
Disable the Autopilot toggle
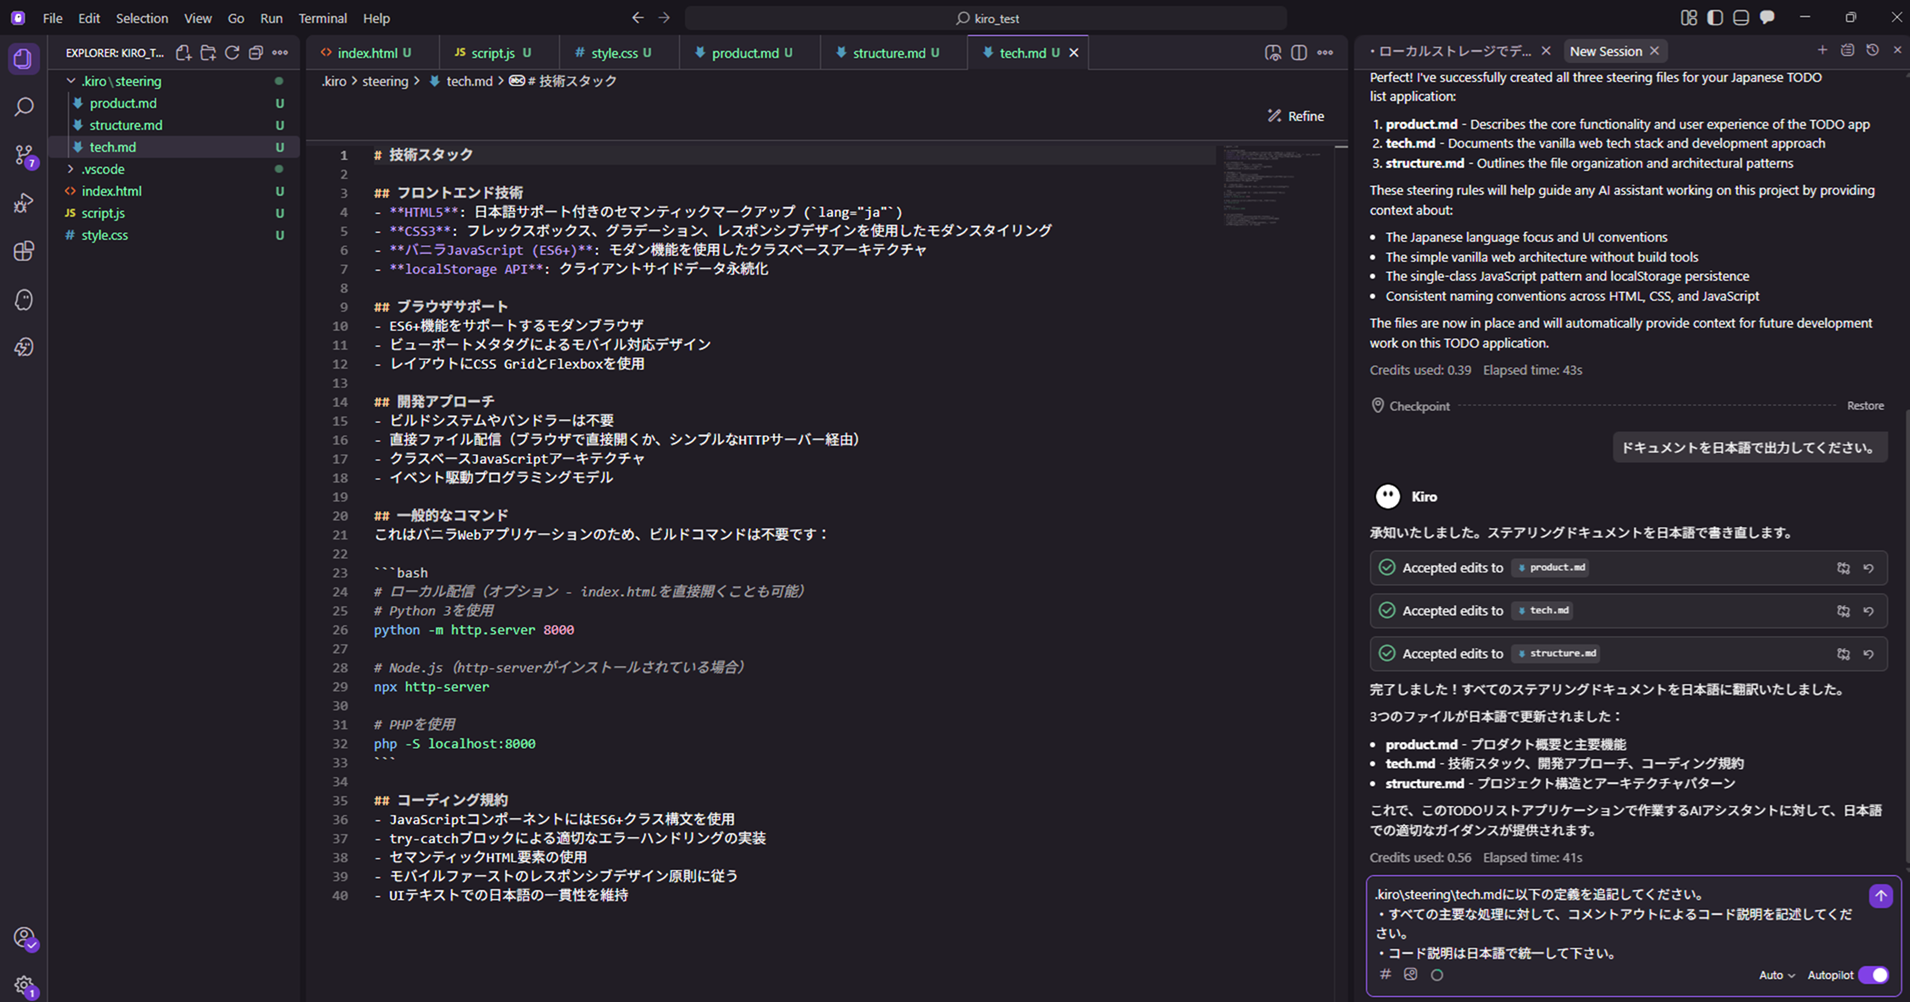pyautogui.click(x=1872, y=975)
